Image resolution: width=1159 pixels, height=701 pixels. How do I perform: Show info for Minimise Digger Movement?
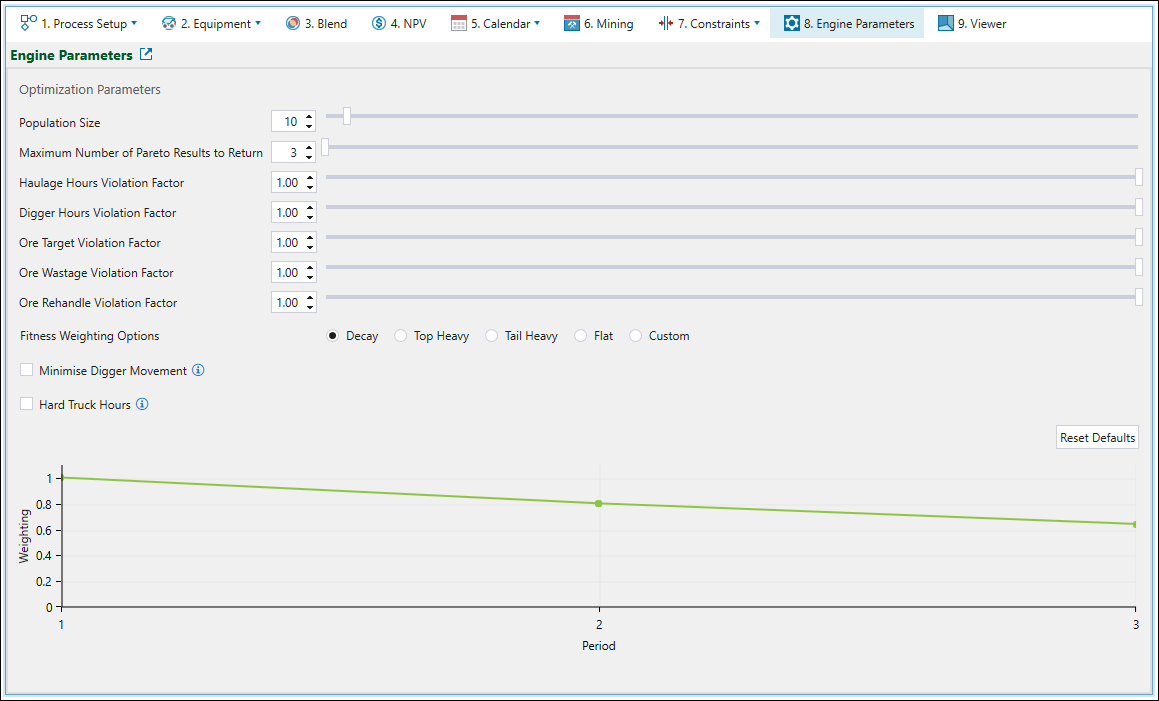tap(198, 370)
